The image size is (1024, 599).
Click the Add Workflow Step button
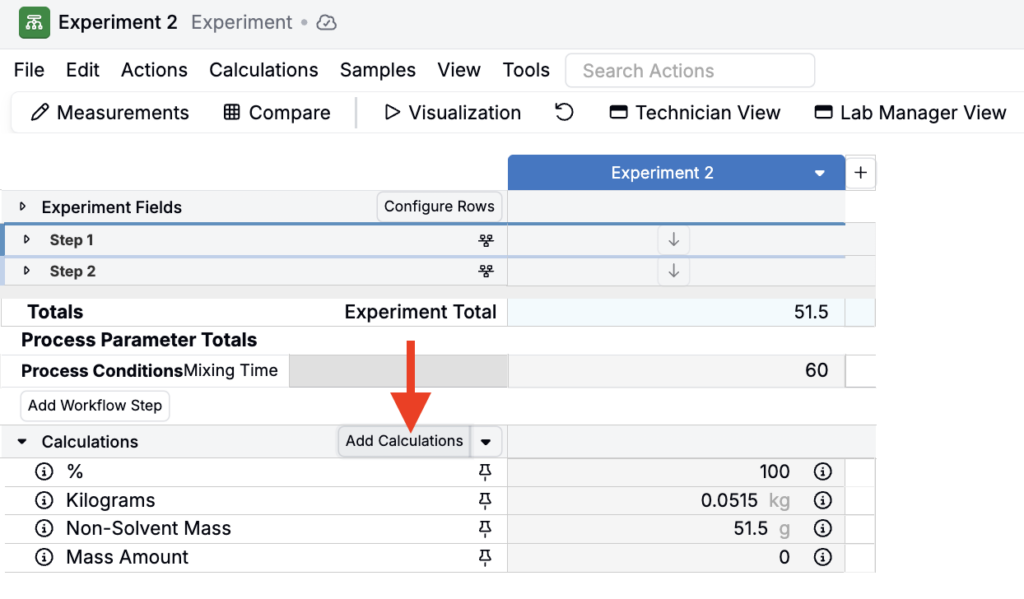pyautogui.click(x=95, y=406)
